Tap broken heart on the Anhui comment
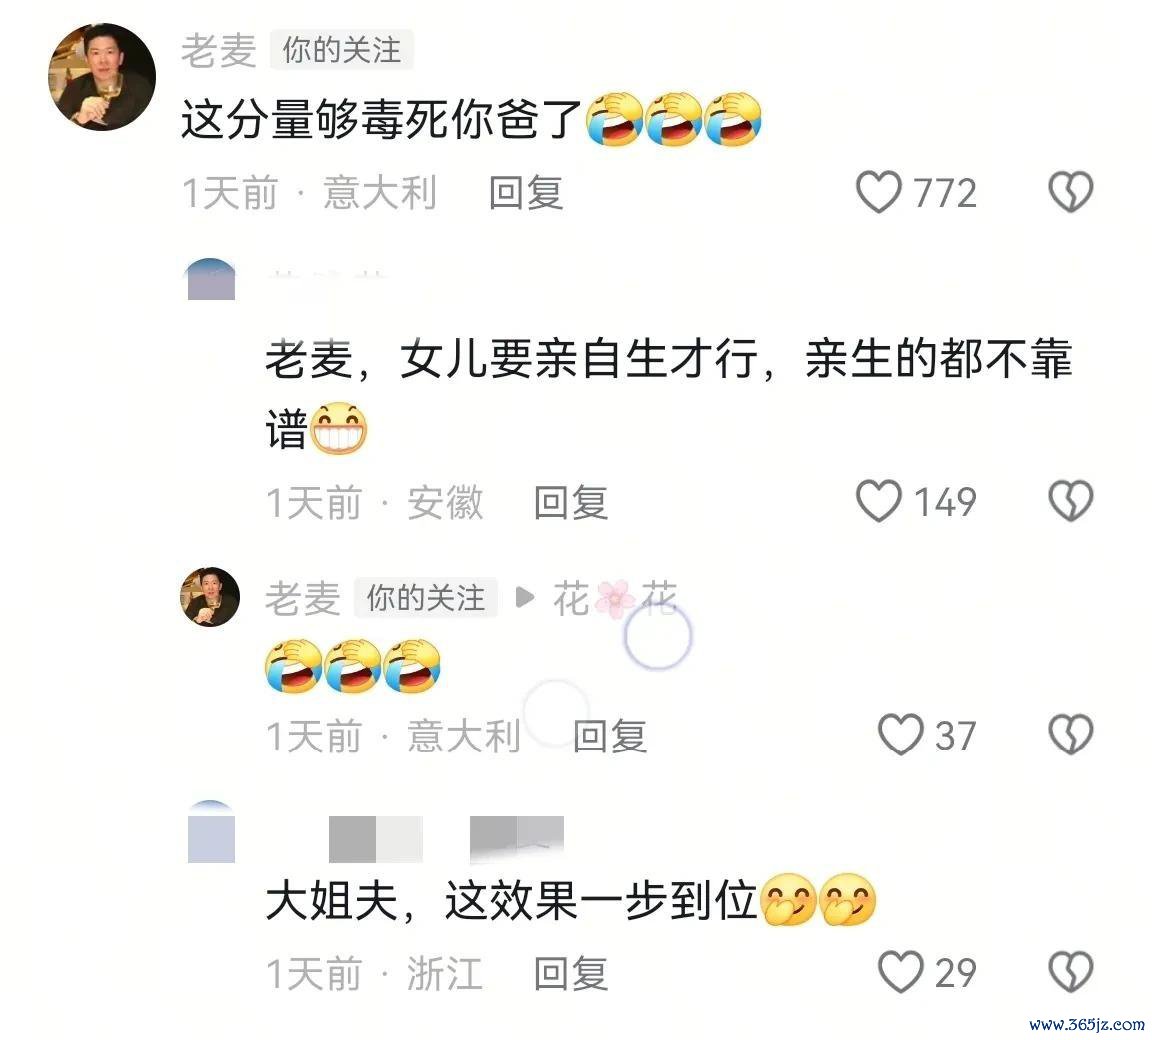The image size is (1152, 1040). [x=1070, y=502]
